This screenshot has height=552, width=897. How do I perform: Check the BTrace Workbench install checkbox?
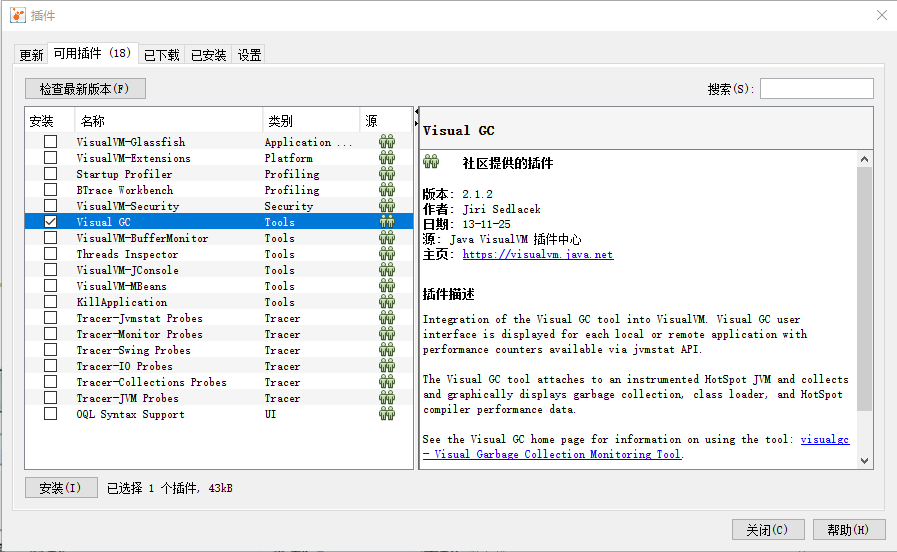point(50,189)
